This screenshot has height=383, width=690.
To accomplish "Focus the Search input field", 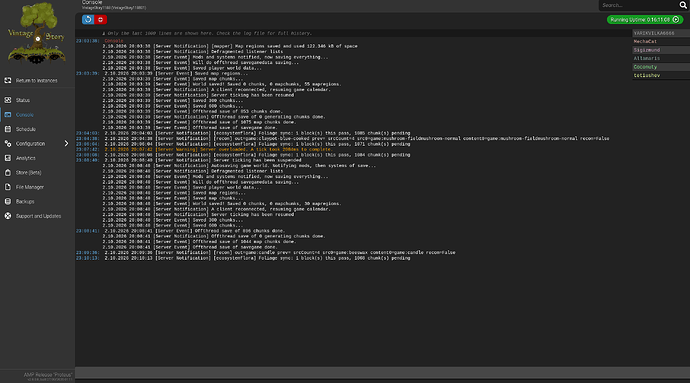I will pyautogui.click(x=639, y=5).
